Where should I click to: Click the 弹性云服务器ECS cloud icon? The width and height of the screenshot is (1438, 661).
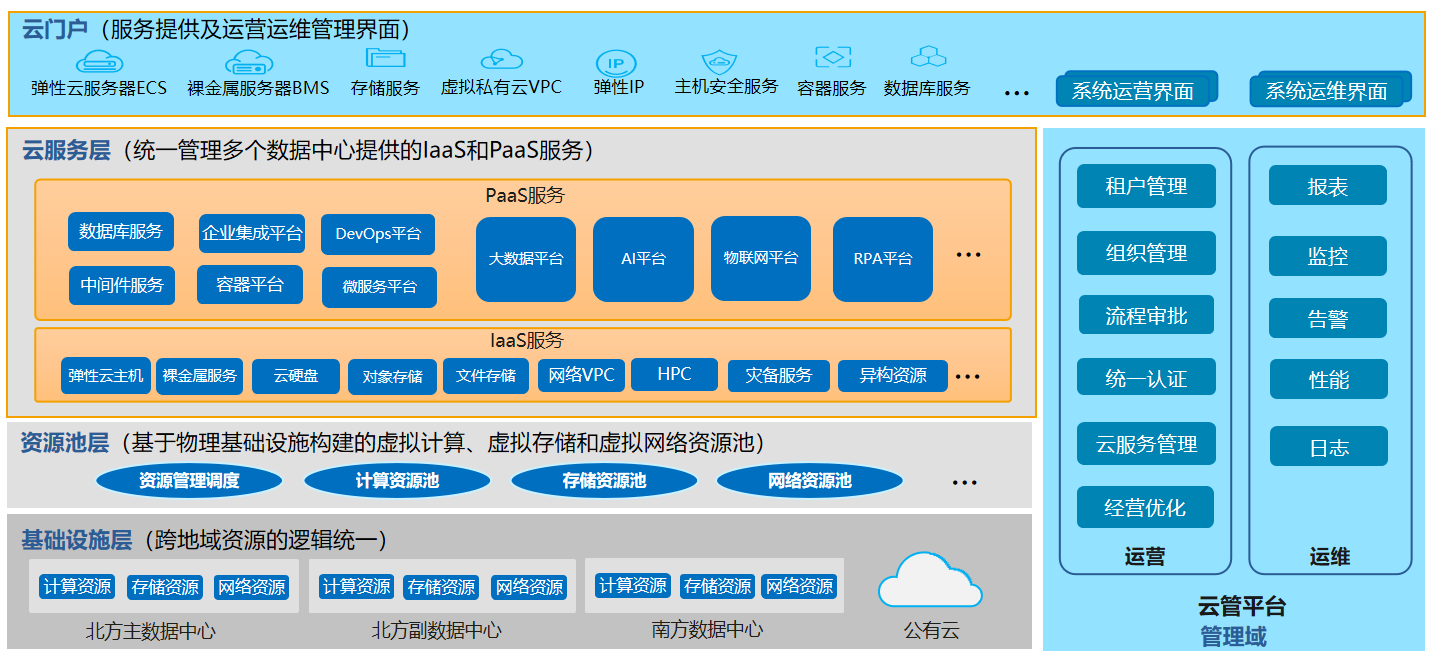98,61
